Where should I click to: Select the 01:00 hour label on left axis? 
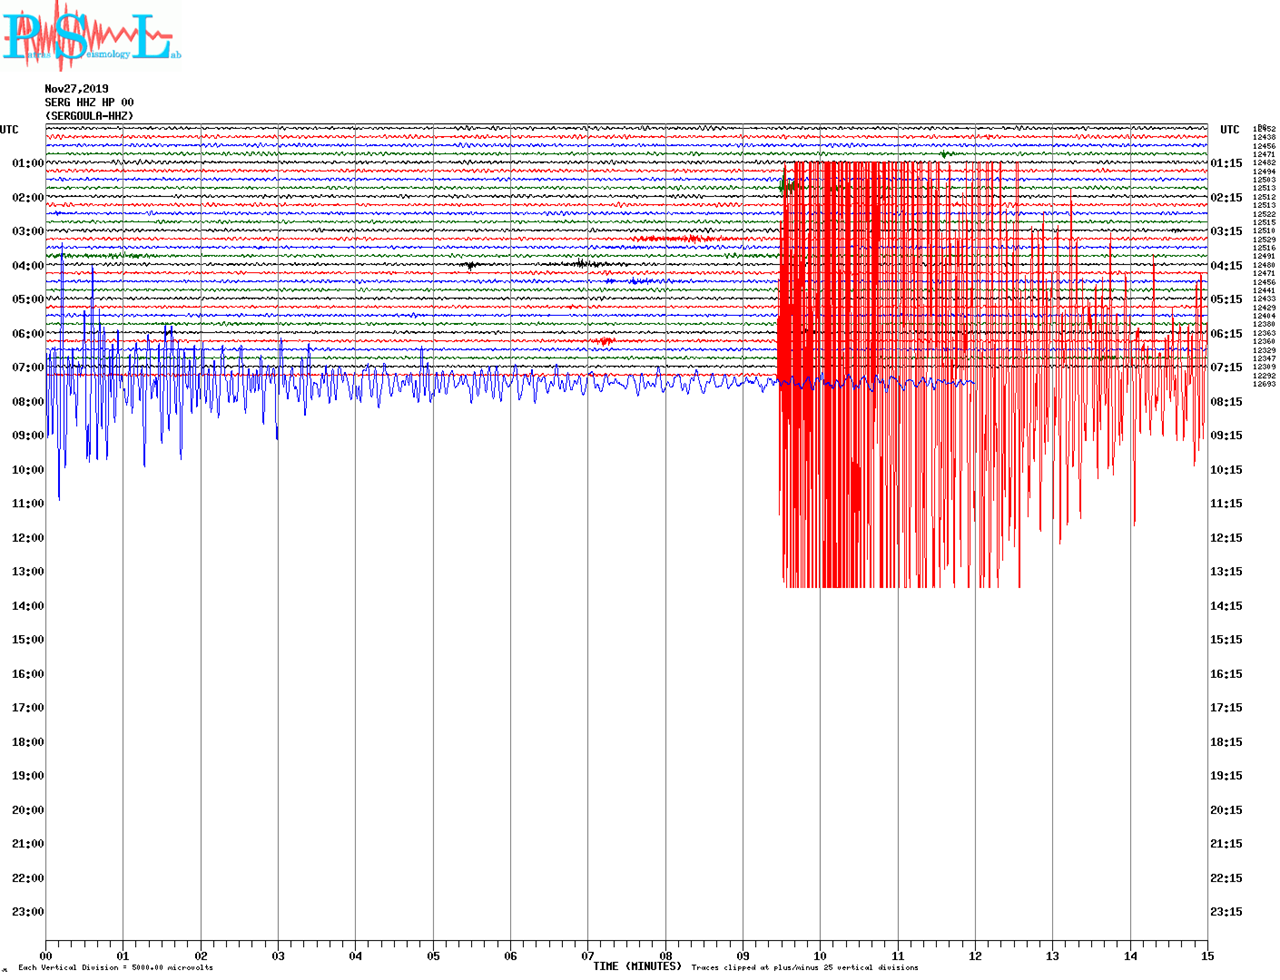[28, 163]
